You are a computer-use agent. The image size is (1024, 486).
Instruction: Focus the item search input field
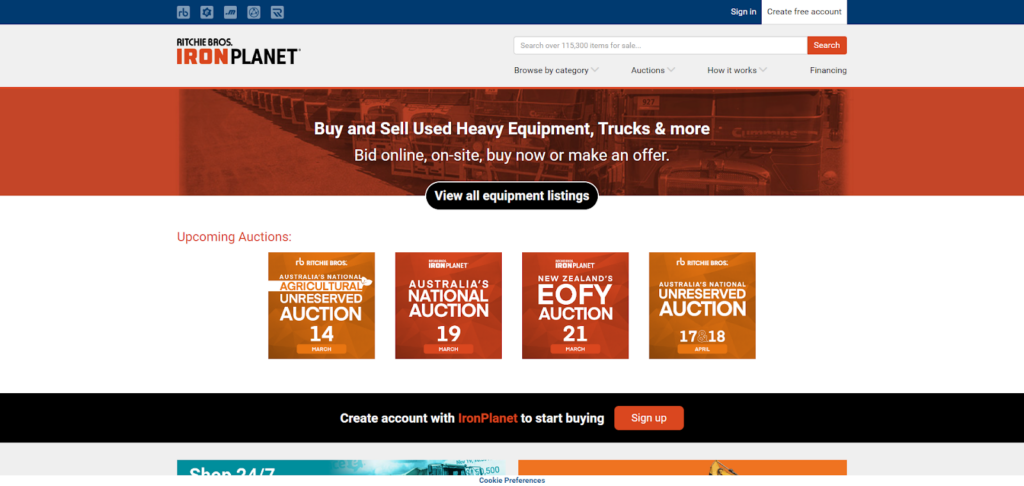(x=660, y=45)
